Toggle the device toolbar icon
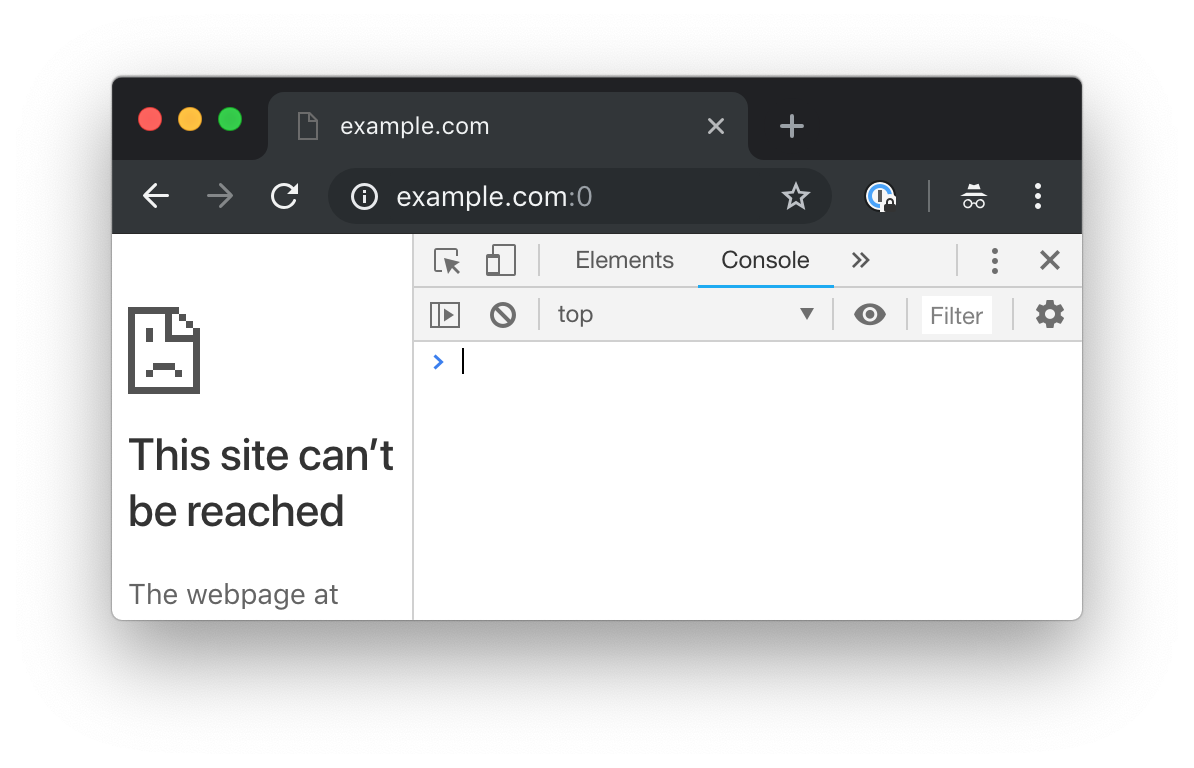Screen dimensions: 1194x768 [500, 260]
